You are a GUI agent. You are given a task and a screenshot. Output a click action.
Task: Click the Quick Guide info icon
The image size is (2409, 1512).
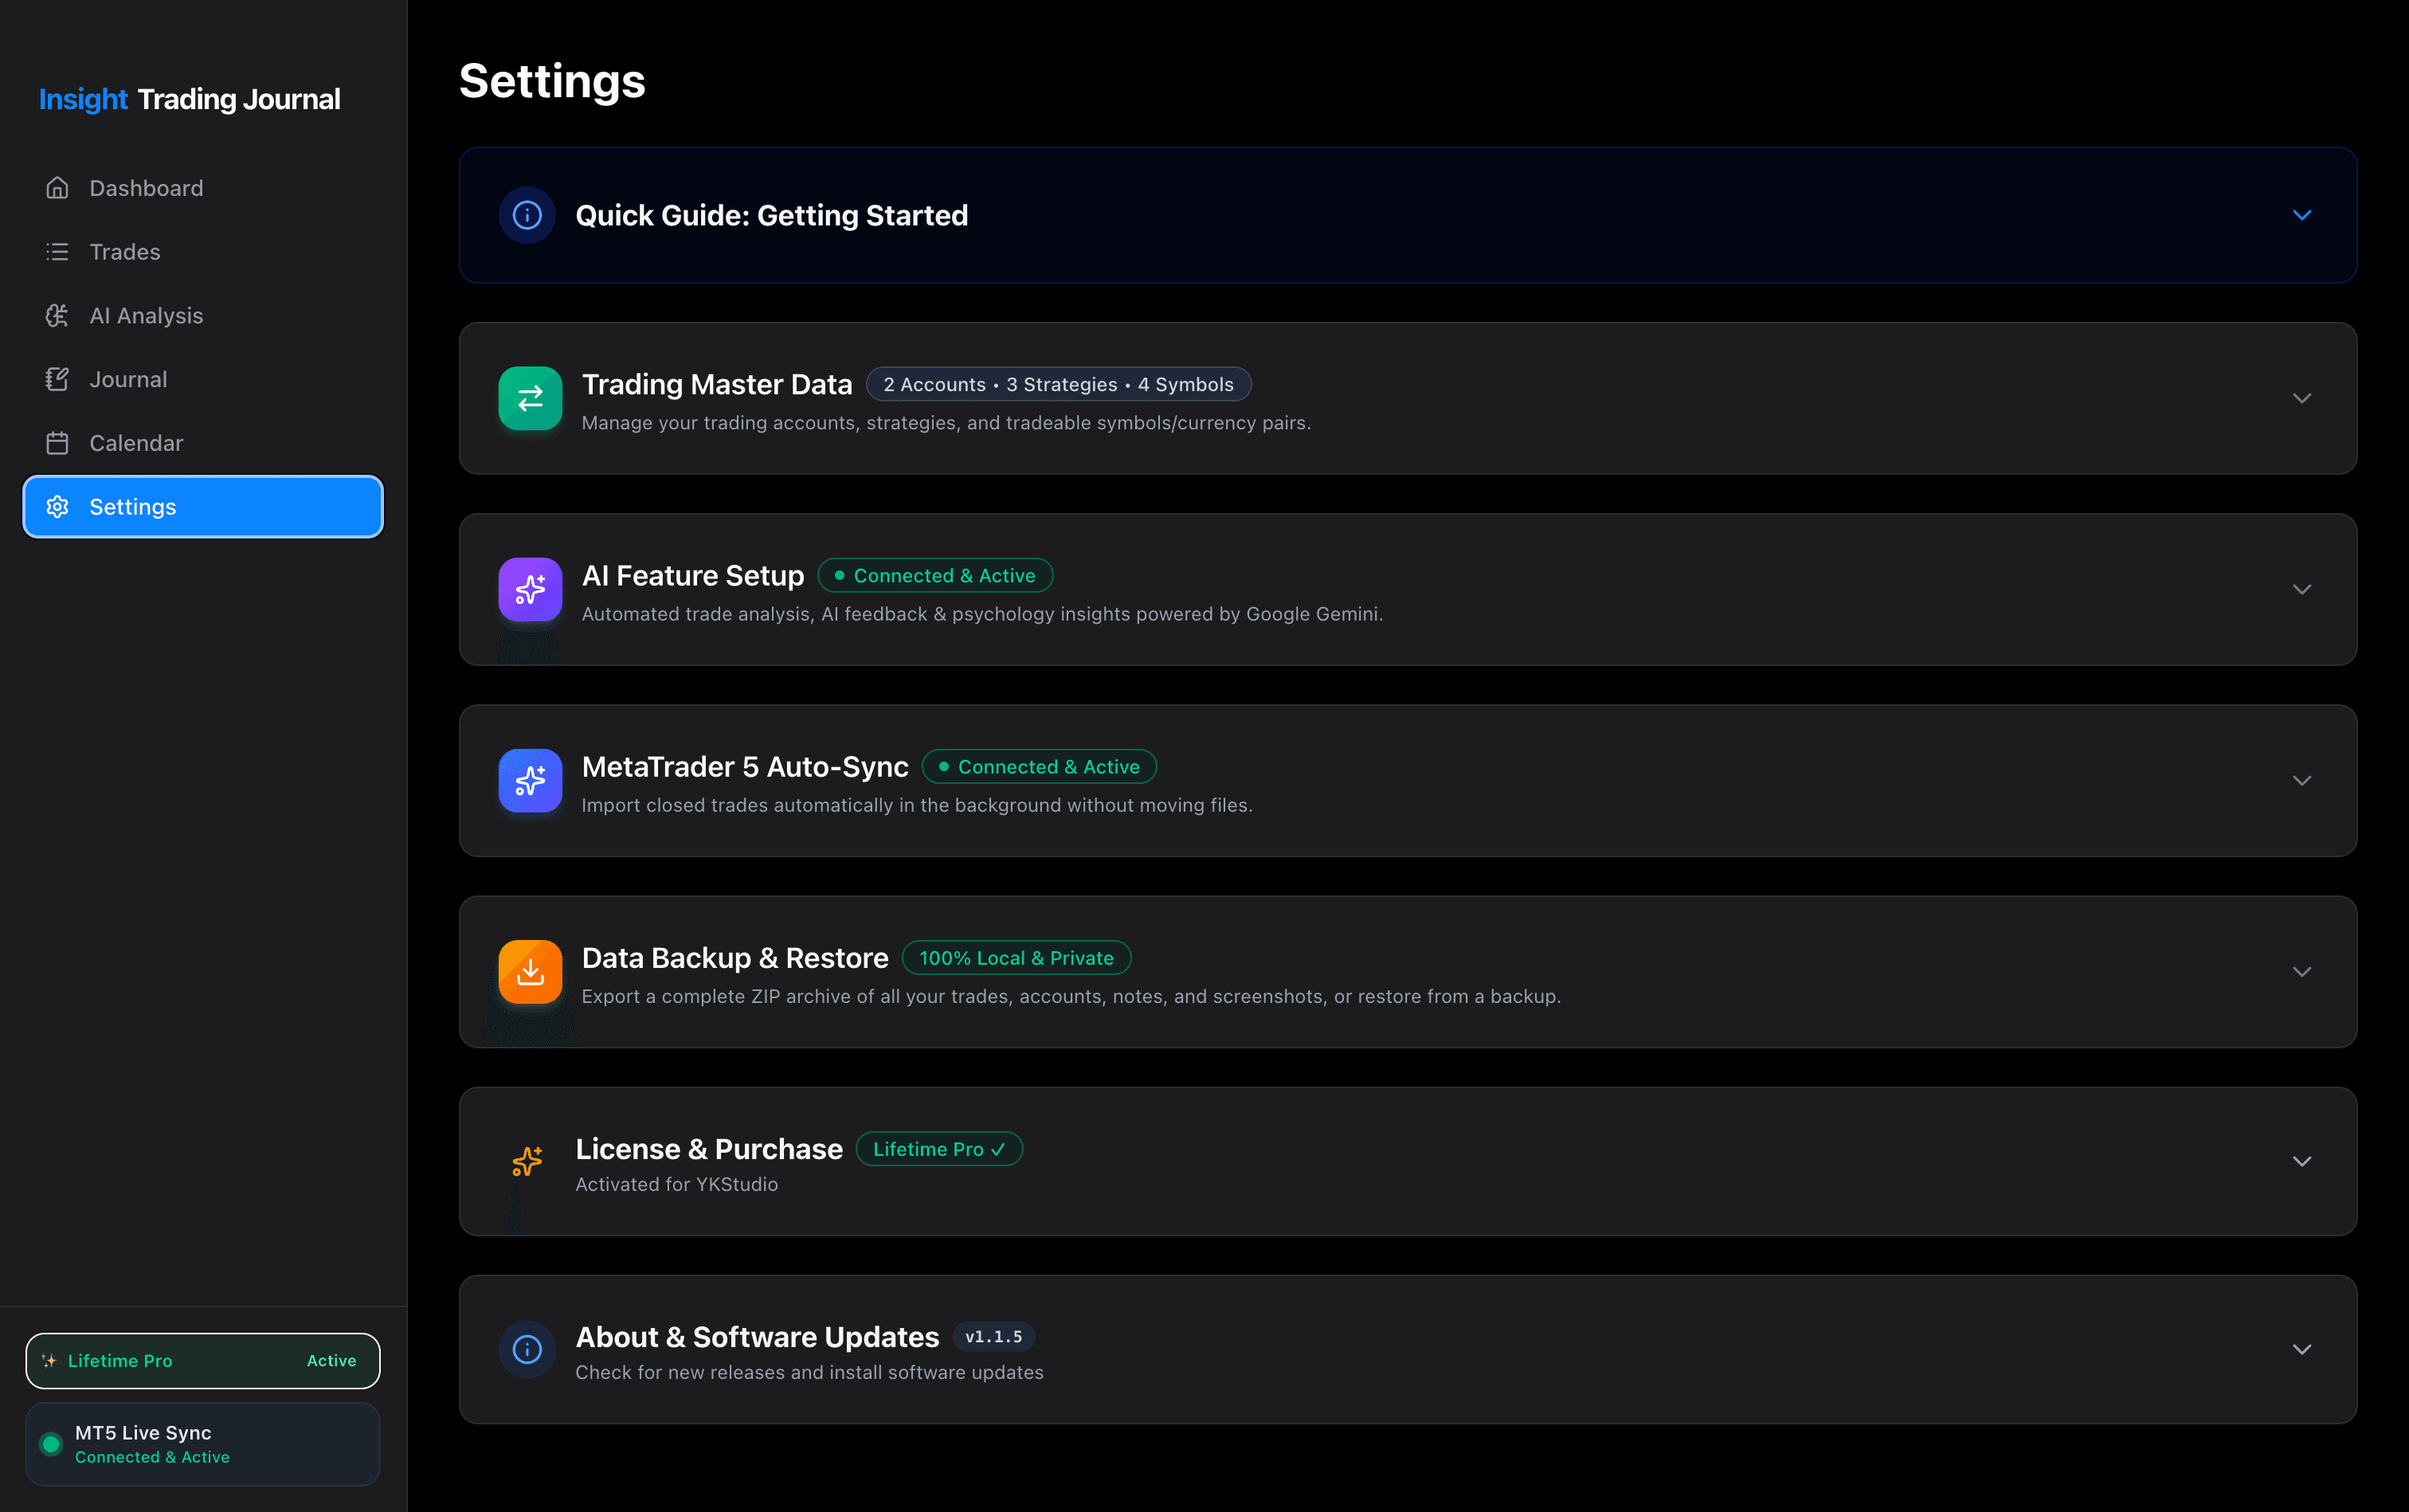pyautogui.click(x=527, y=215)
